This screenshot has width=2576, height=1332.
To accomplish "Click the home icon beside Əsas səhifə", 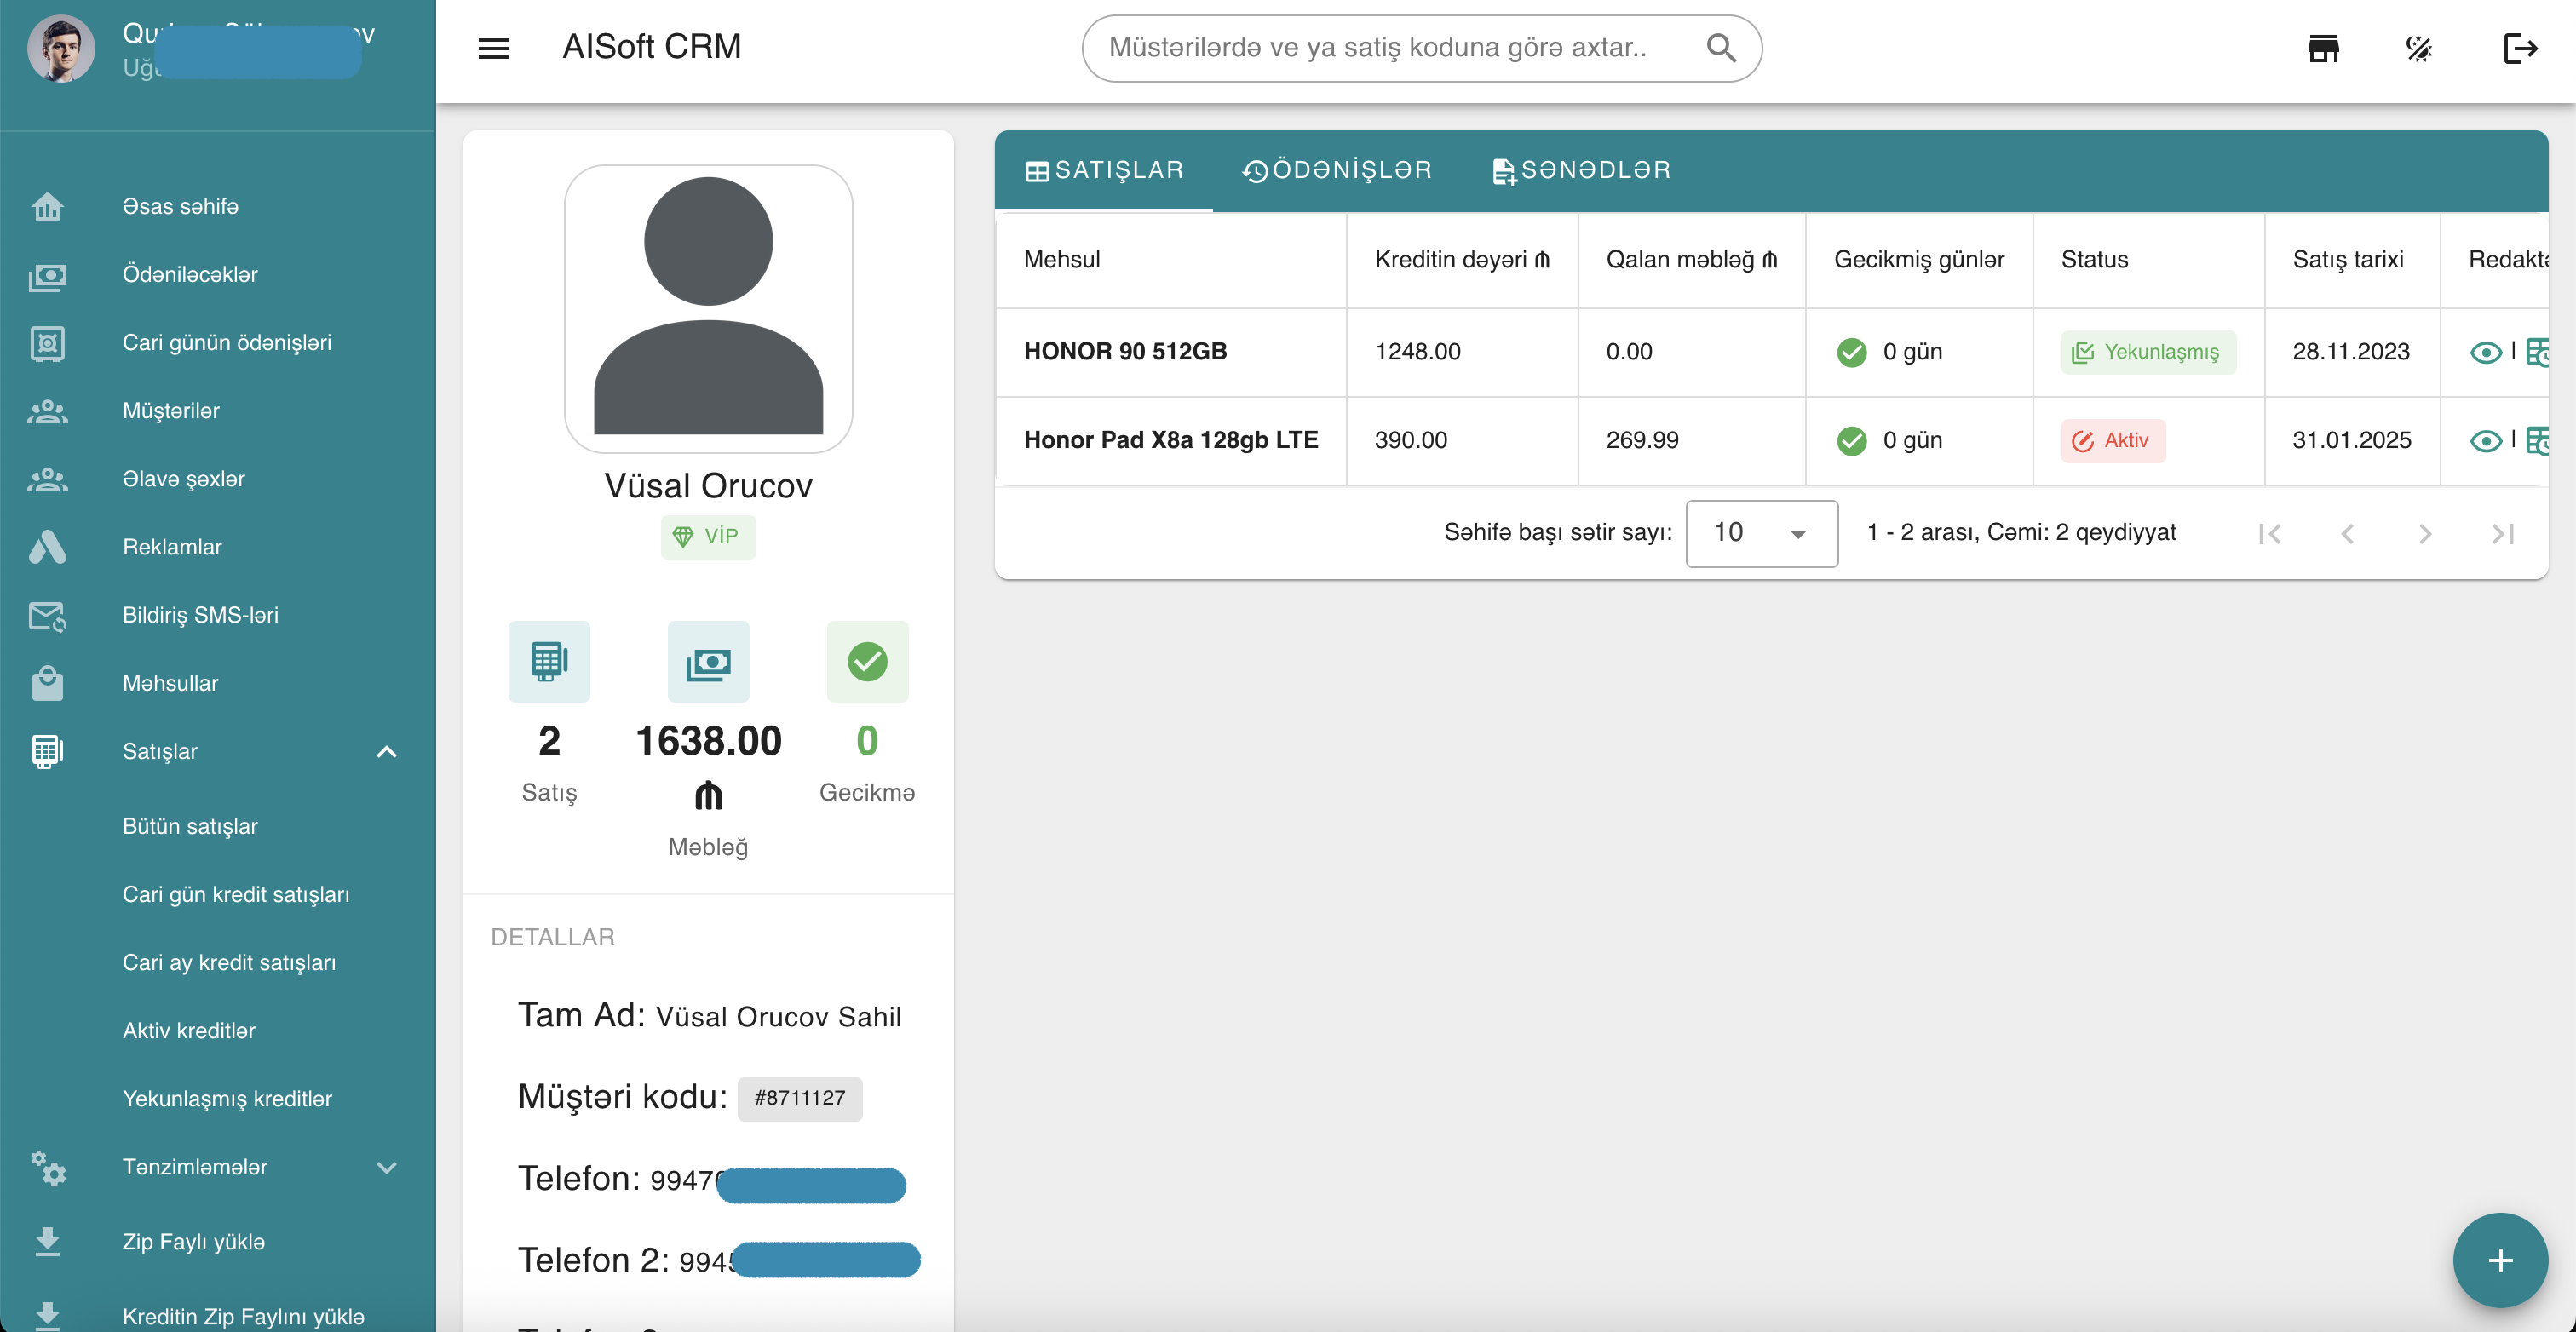I will tap(47, 206).
